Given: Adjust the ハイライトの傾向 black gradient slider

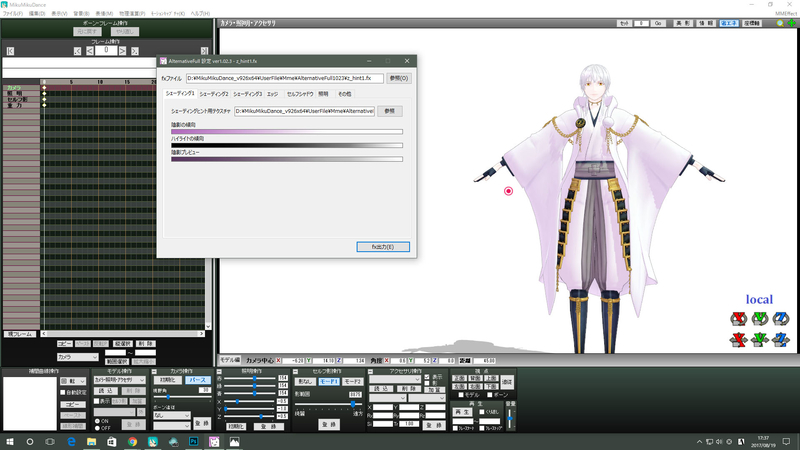Looking at the screenshot, I should coord(287,145).
